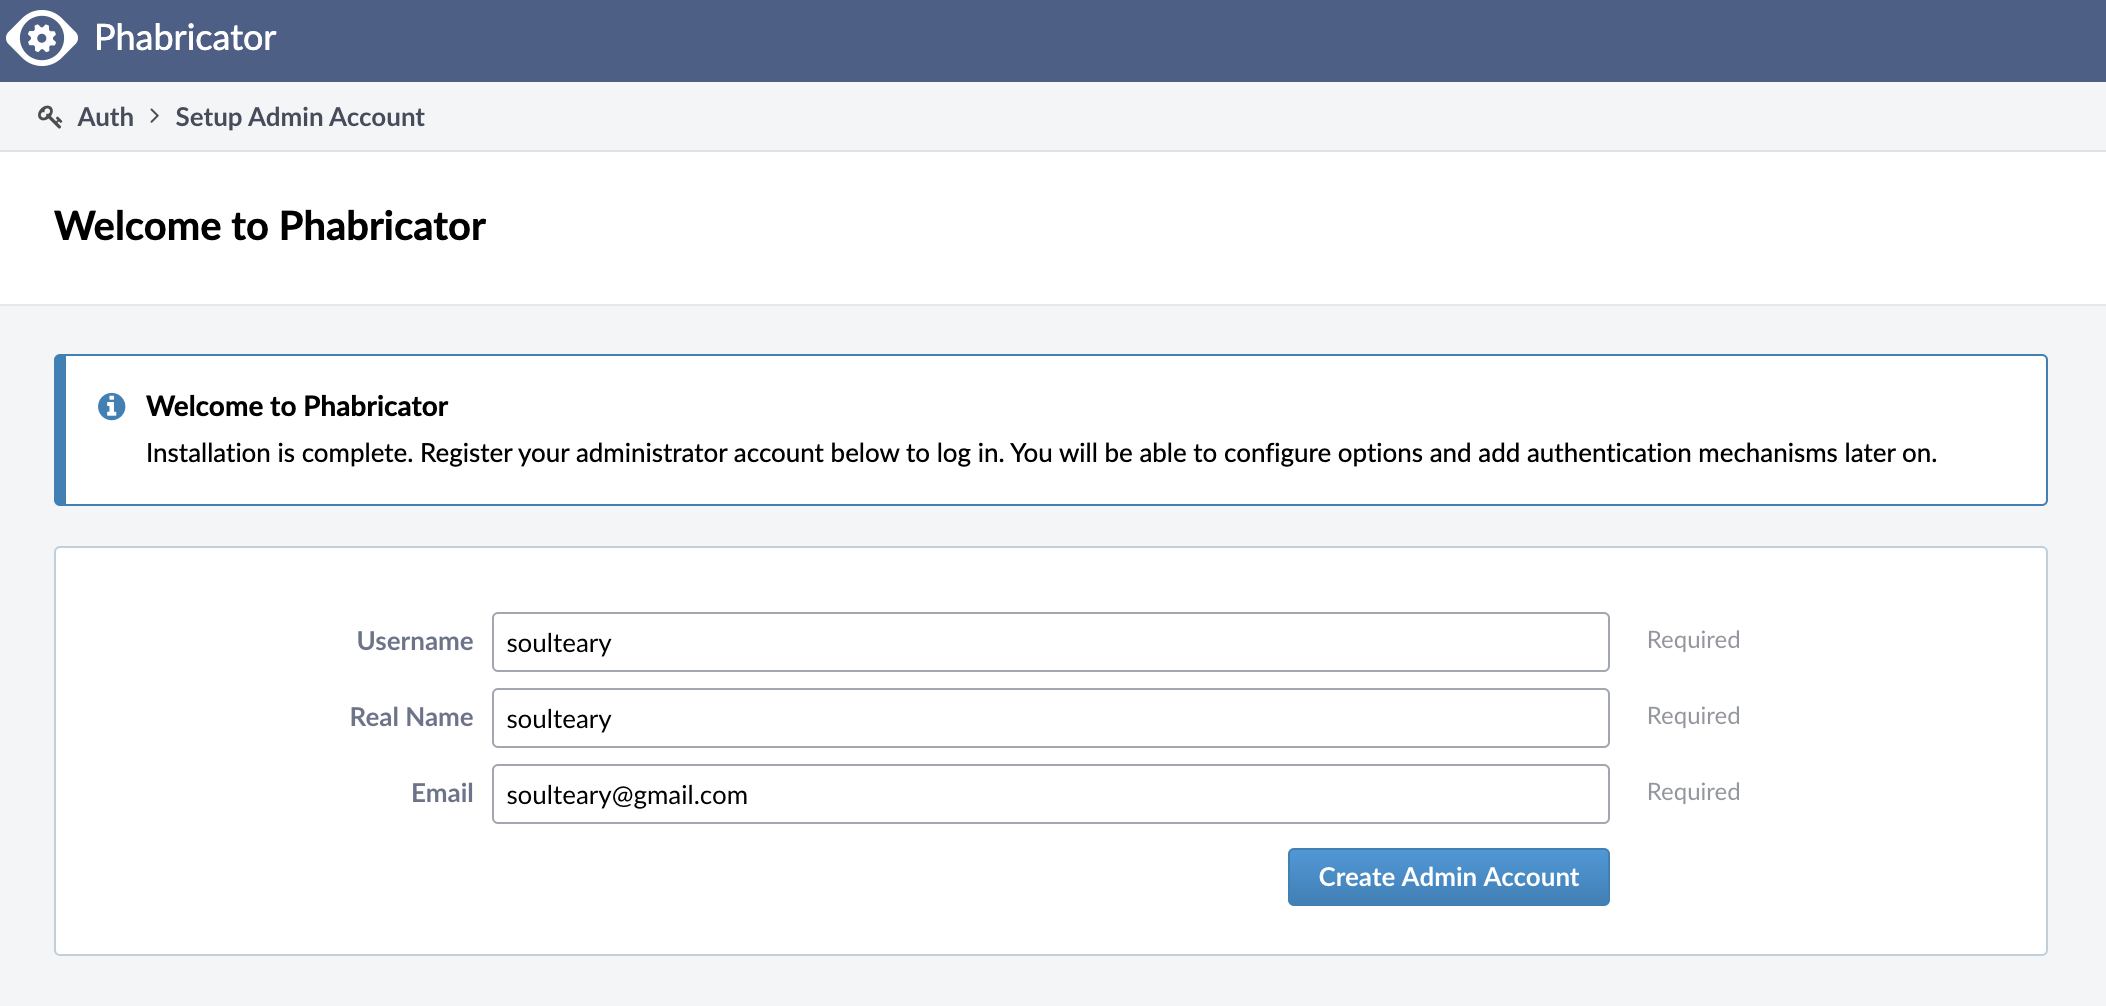Click the Required hint next to Real Name
Image resolution: width=2106 pixels, height=1006 pixels.
pos(1693,716)
